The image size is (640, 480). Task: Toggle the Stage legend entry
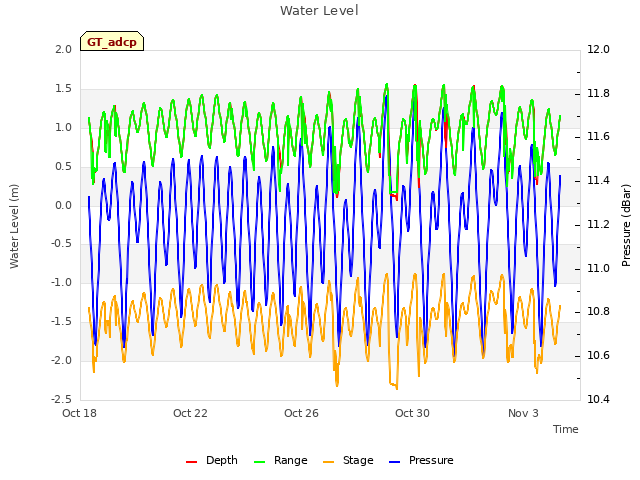[348, 460]
